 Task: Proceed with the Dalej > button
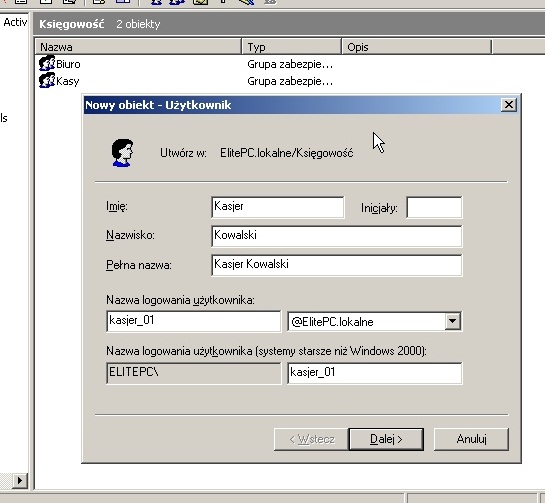click(x=386, y=439)
